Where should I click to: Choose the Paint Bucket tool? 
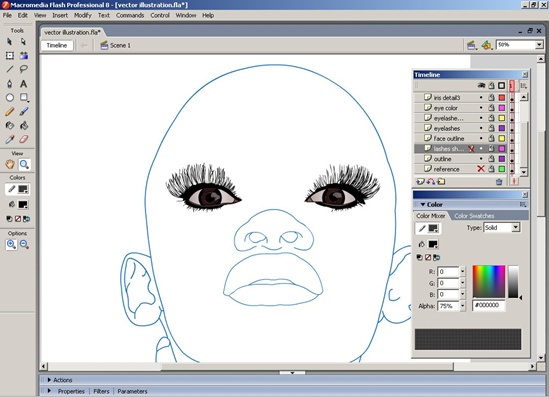click(23, 125)
